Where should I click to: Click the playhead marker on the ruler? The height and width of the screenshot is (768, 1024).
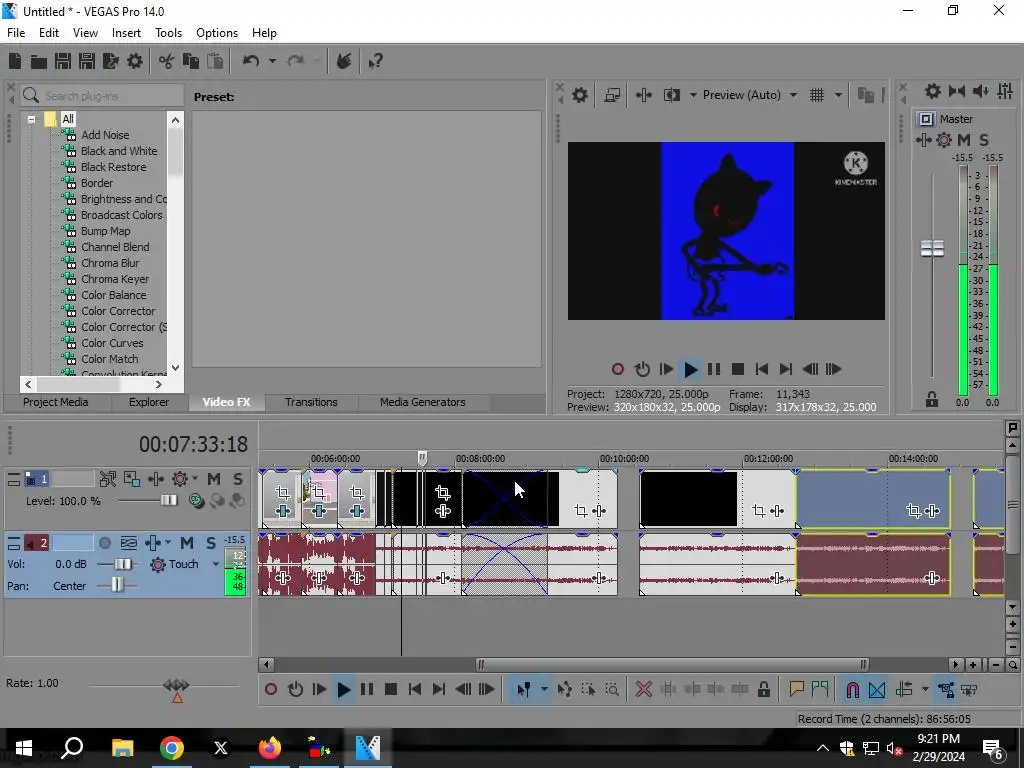tap(422, 458)
